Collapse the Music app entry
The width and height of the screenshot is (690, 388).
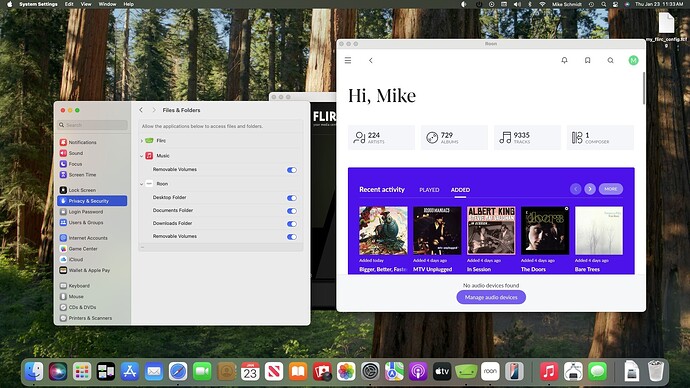[142, 156]
